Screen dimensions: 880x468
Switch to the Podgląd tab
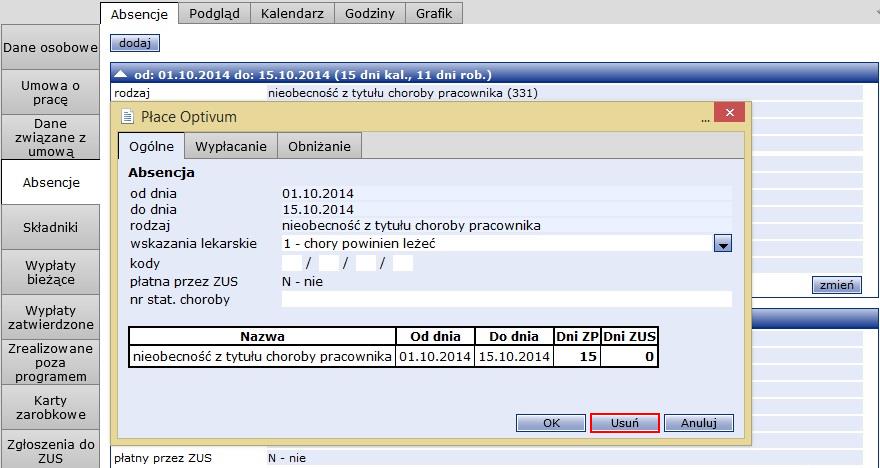214,13
